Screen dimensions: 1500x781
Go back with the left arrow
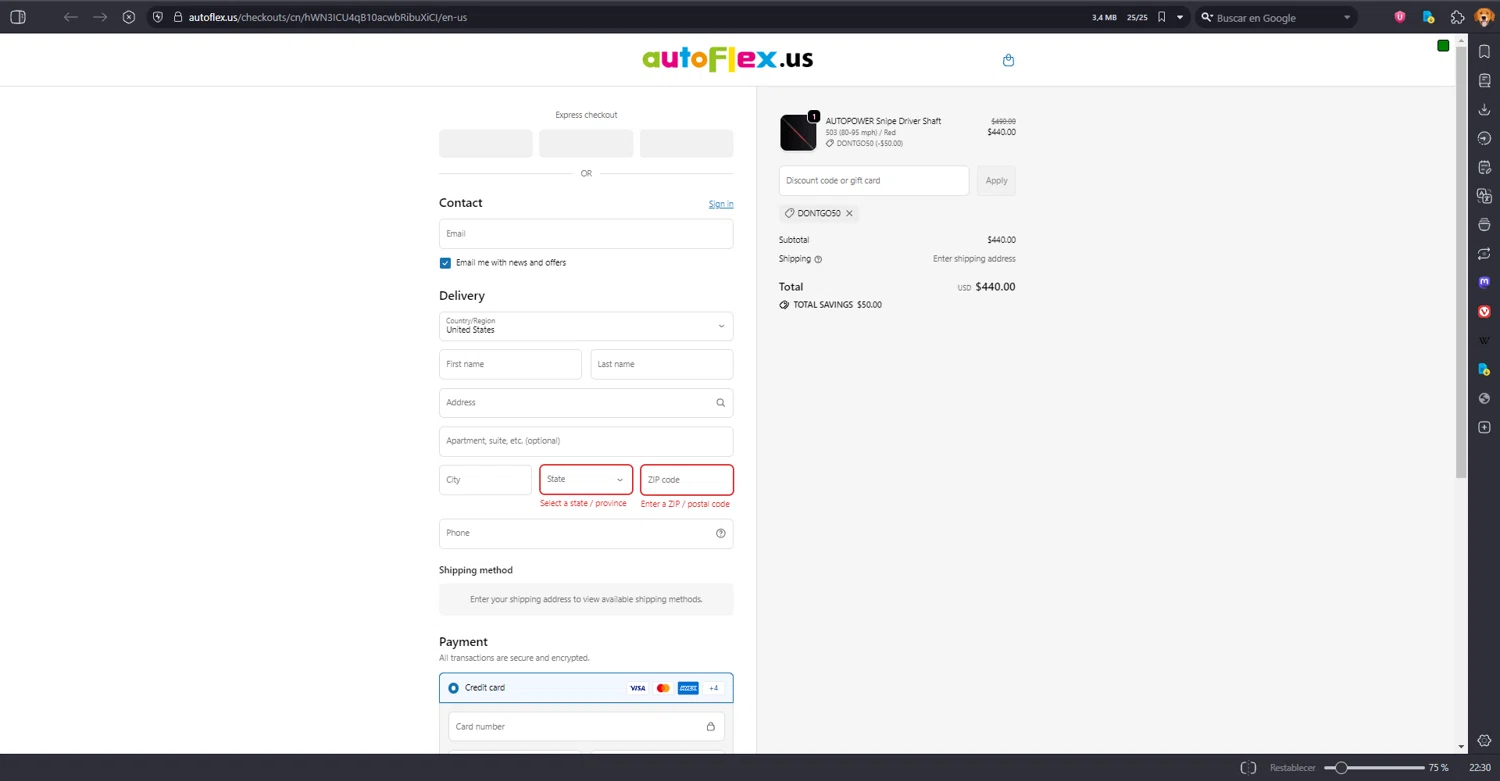[70, 17]
